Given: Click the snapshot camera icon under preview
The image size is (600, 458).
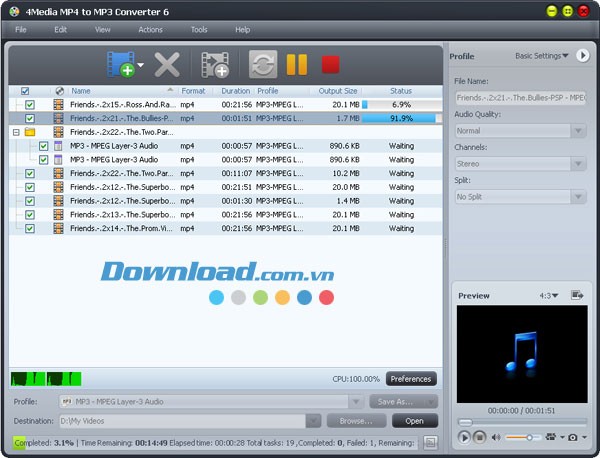Looking at the screenshot, I should (573, 437).
